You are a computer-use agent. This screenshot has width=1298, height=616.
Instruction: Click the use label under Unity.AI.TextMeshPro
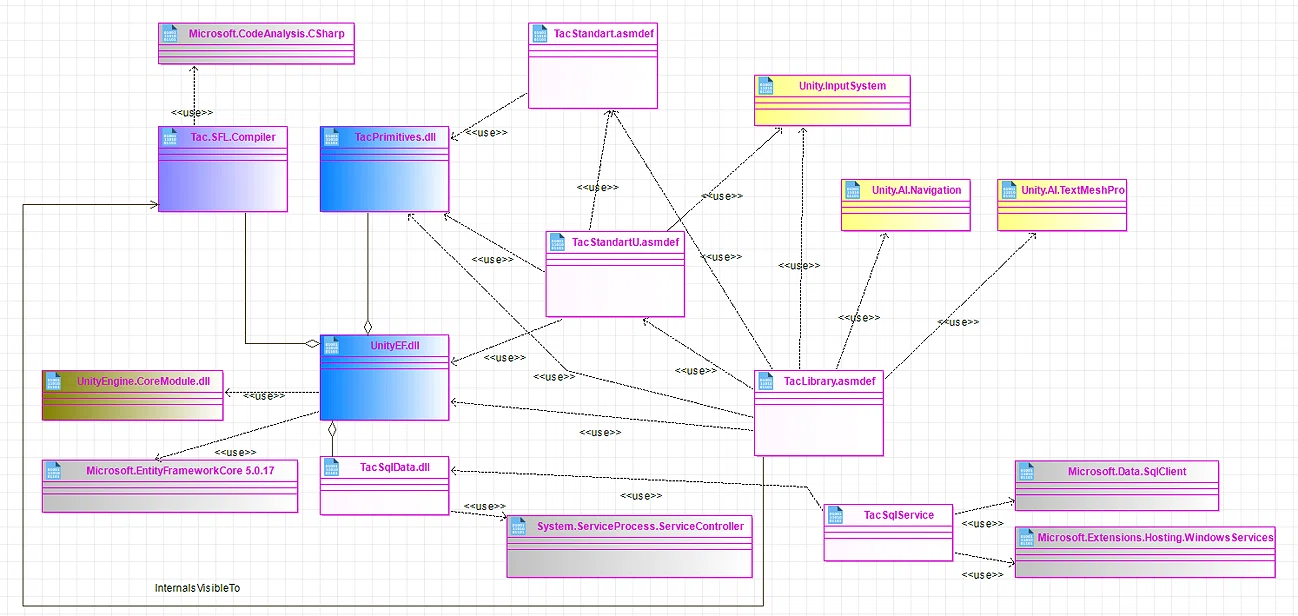tap(958, 322)
